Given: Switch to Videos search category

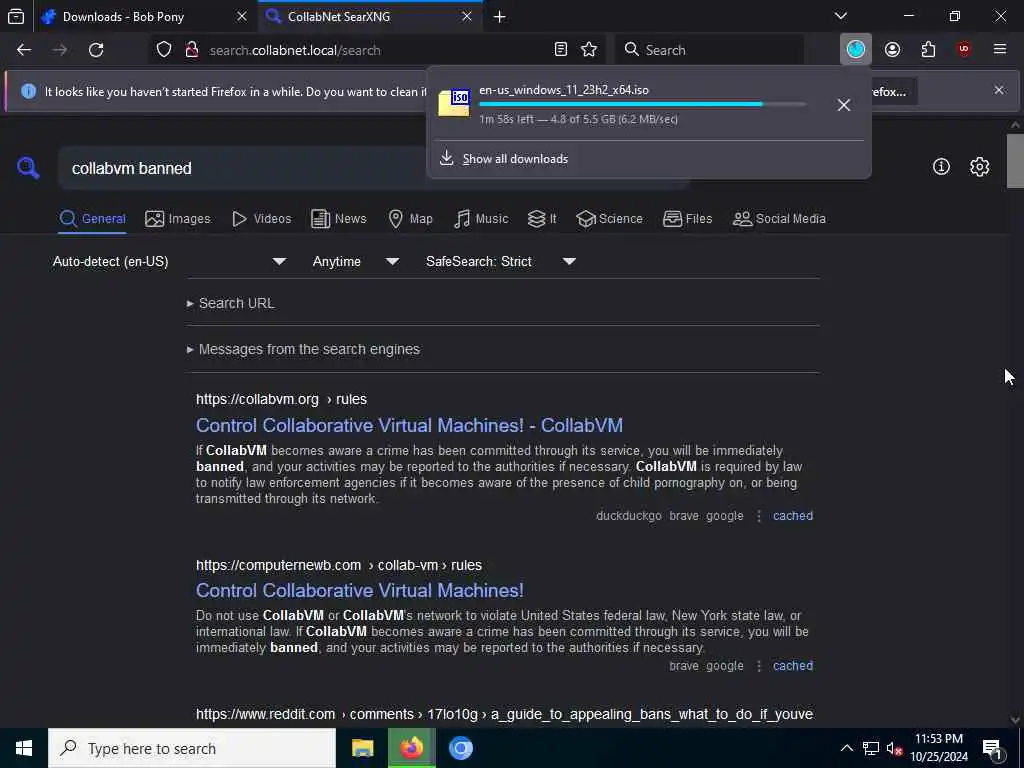Looking at the screenshot, I should (261, 219).
